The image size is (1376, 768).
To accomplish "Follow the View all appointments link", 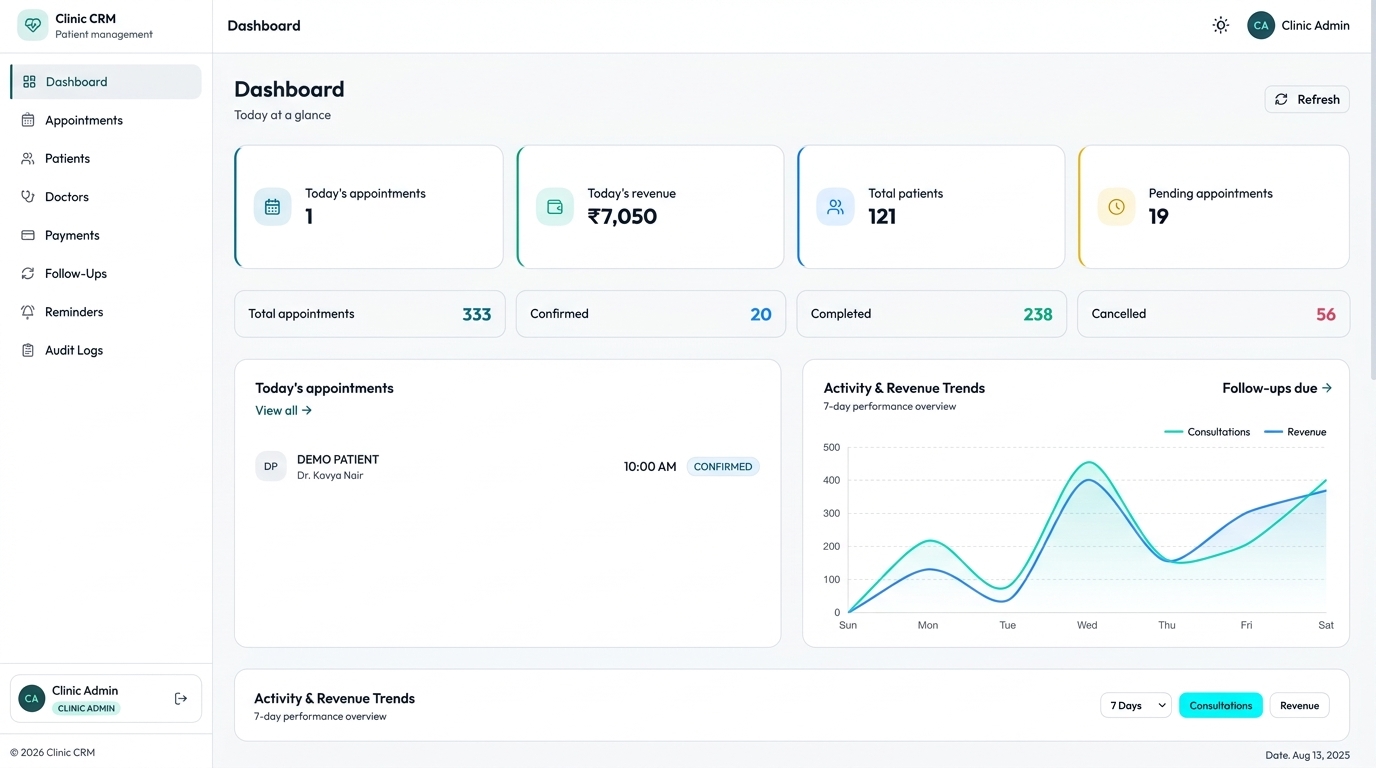I will (284, 410).
